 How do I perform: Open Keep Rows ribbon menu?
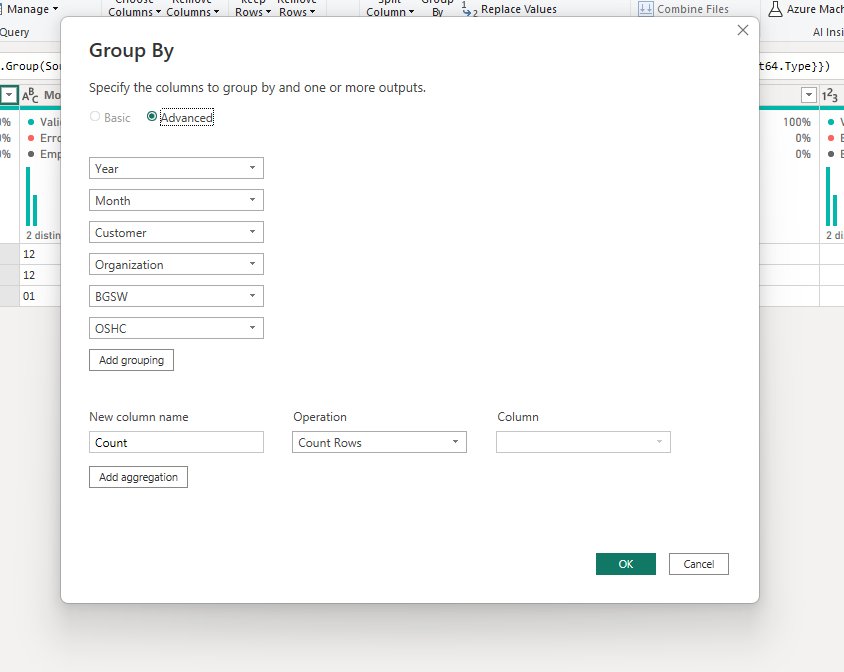click(252, 9)
